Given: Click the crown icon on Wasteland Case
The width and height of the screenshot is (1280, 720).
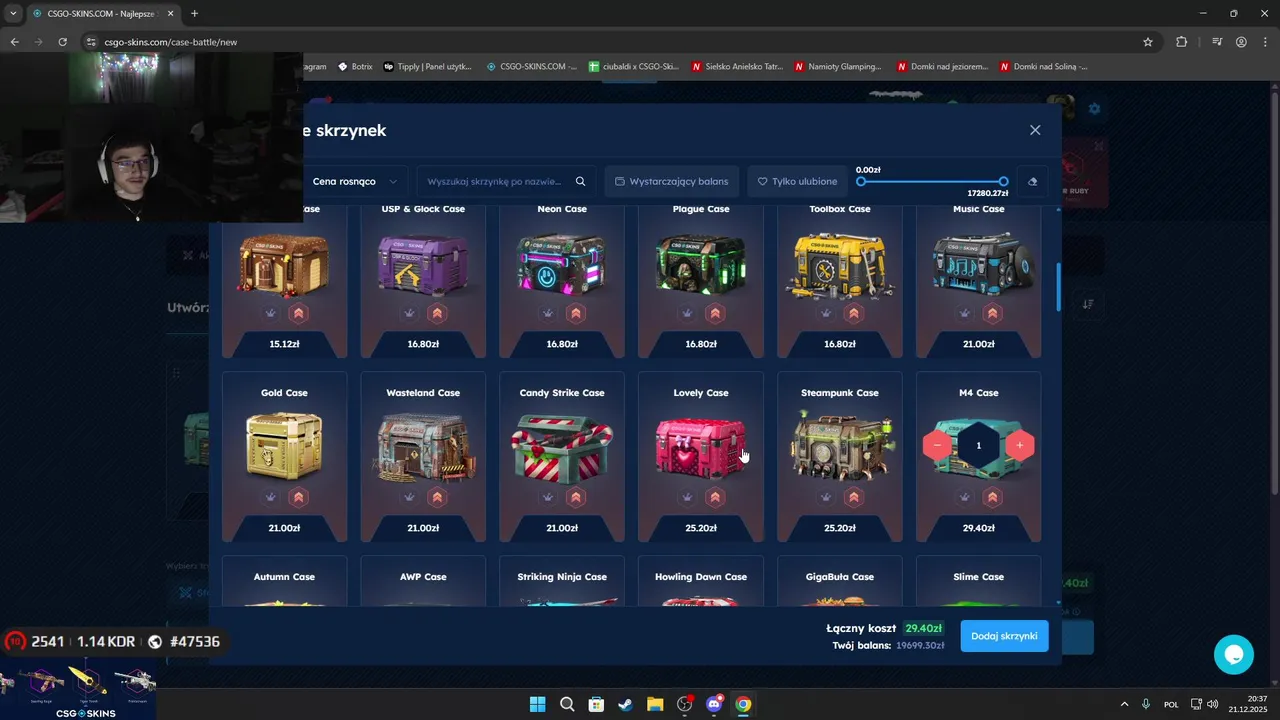Looking at the screenshot, I should 409,497.
